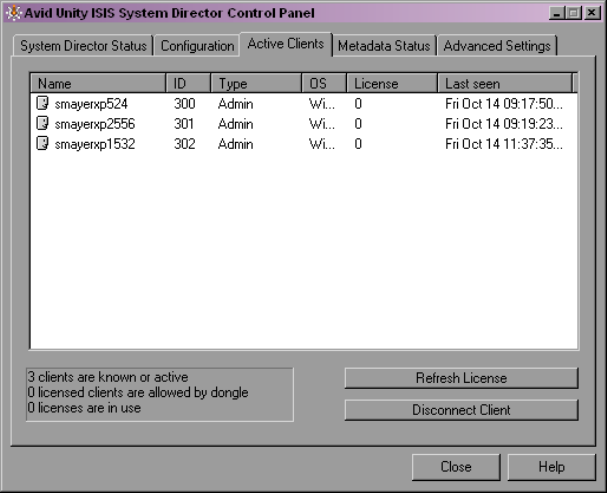The image size is (607, 493).
Task: Select client name smayerxp2556
Action: [x=95, y=124]
